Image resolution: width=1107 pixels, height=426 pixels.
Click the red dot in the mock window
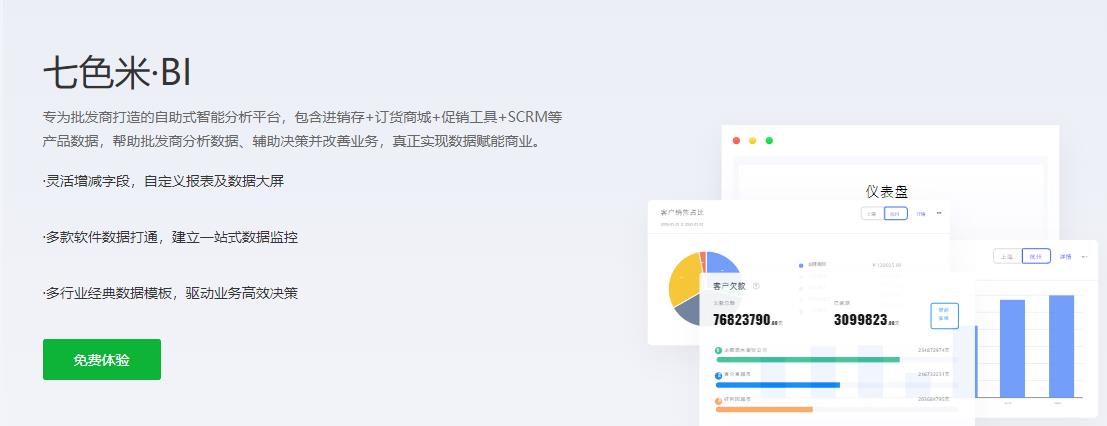click(736, 141)
